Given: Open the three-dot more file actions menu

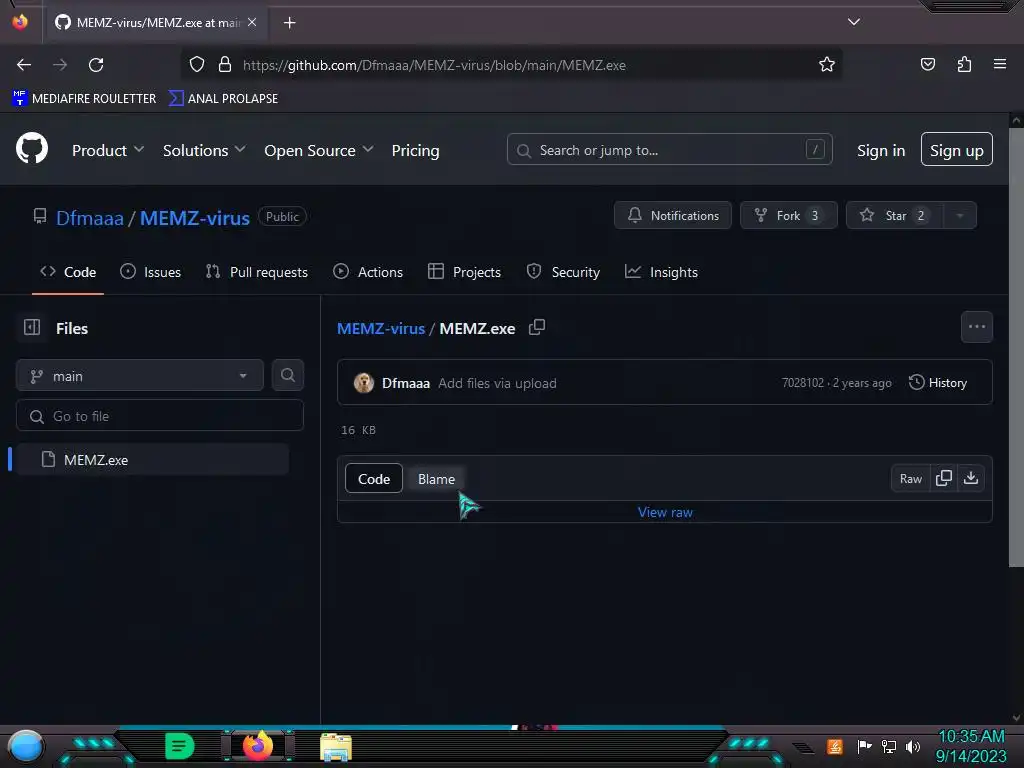Looking at the screenshot, I should click(977, 327).
